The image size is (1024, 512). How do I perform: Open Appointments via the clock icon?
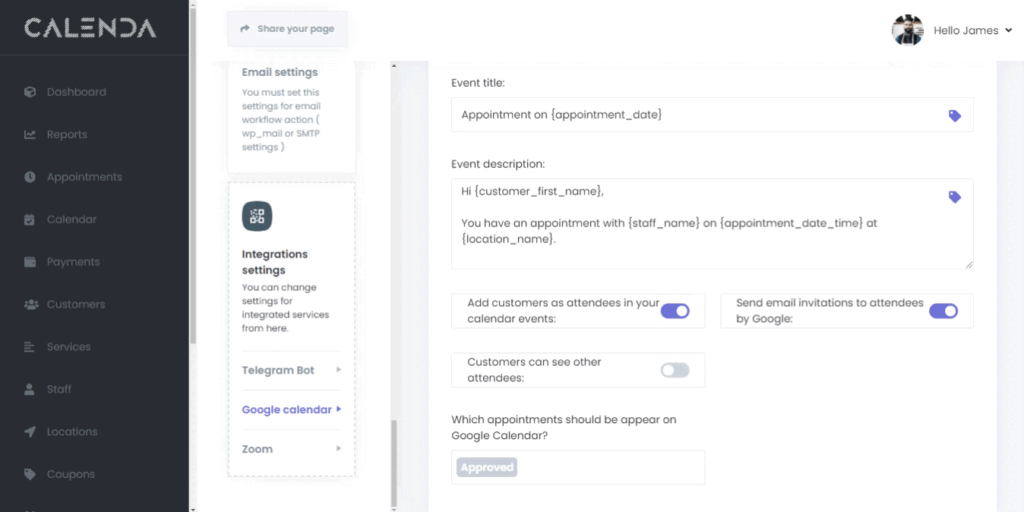pyautogui.click(x=30, y=177)
